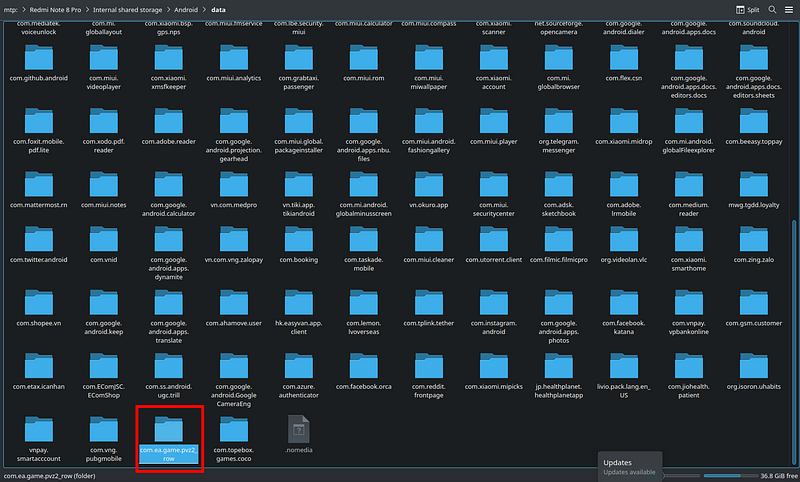Select the .nomedia file
The width and height of the screenshot is (800, 482).
click(x=298, y=435)
